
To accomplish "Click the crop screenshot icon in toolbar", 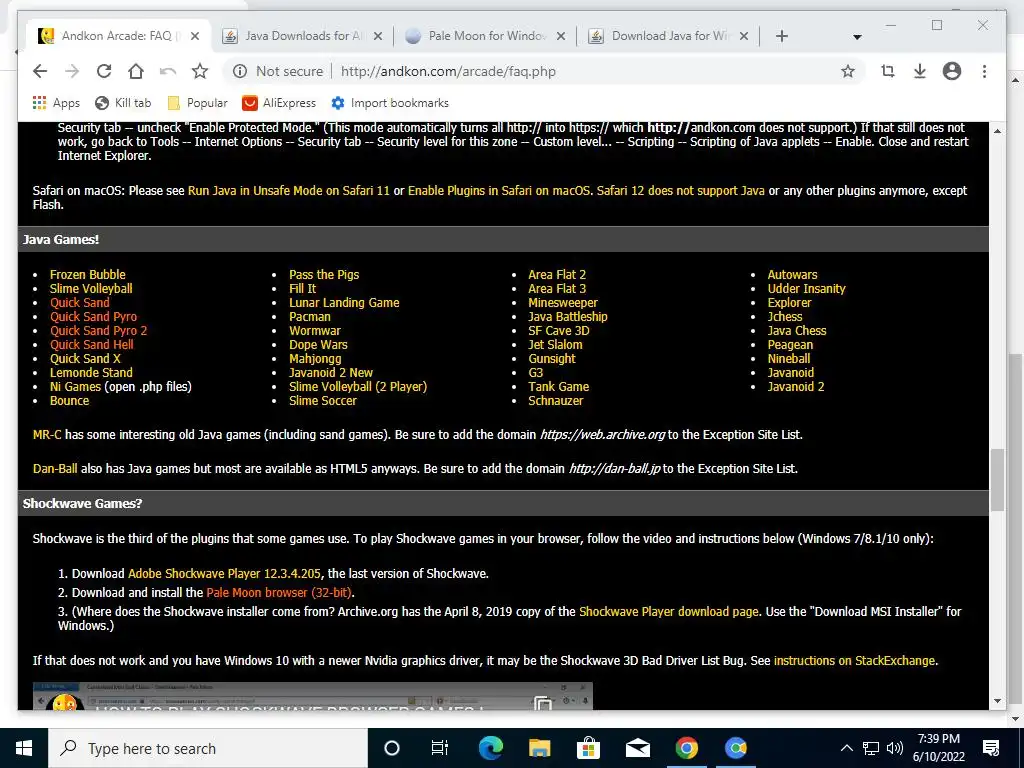I will tap(888, 71).
